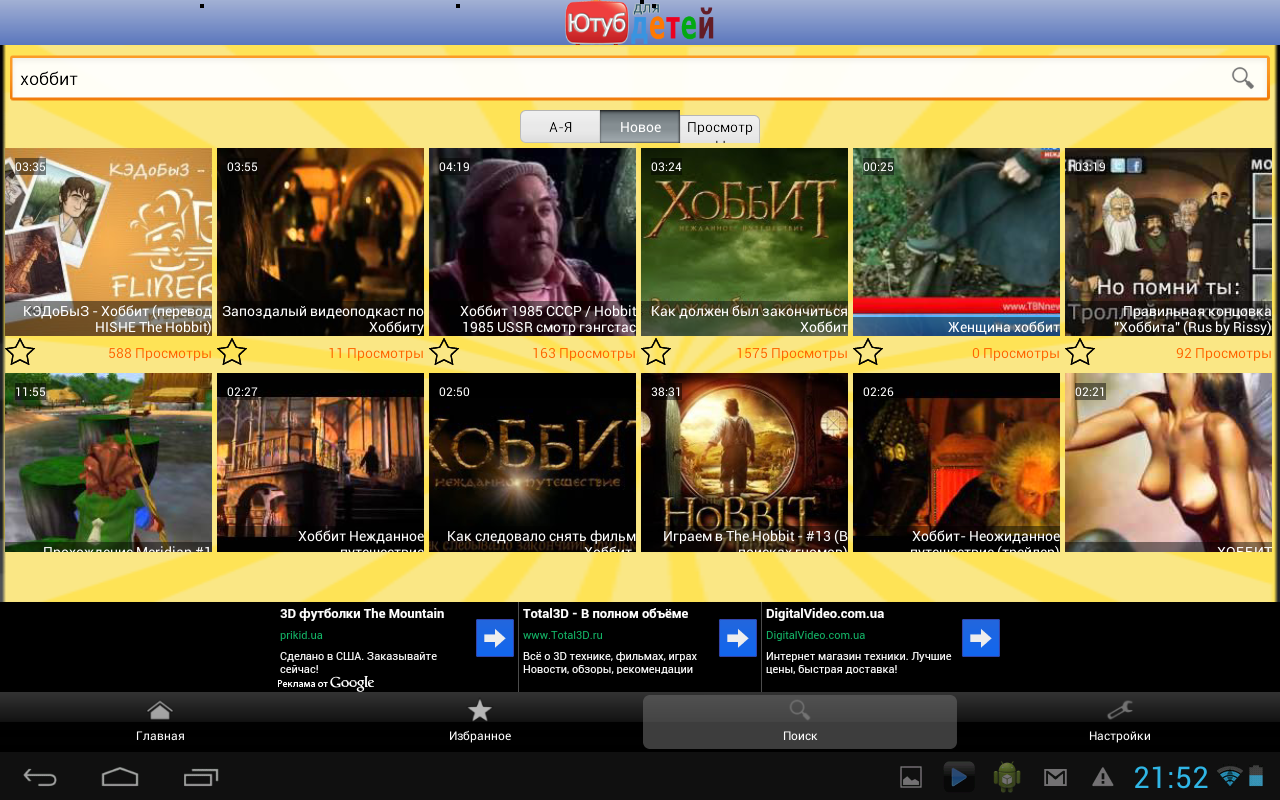Tap the Ютуб для детей logo

click(640, 22)
